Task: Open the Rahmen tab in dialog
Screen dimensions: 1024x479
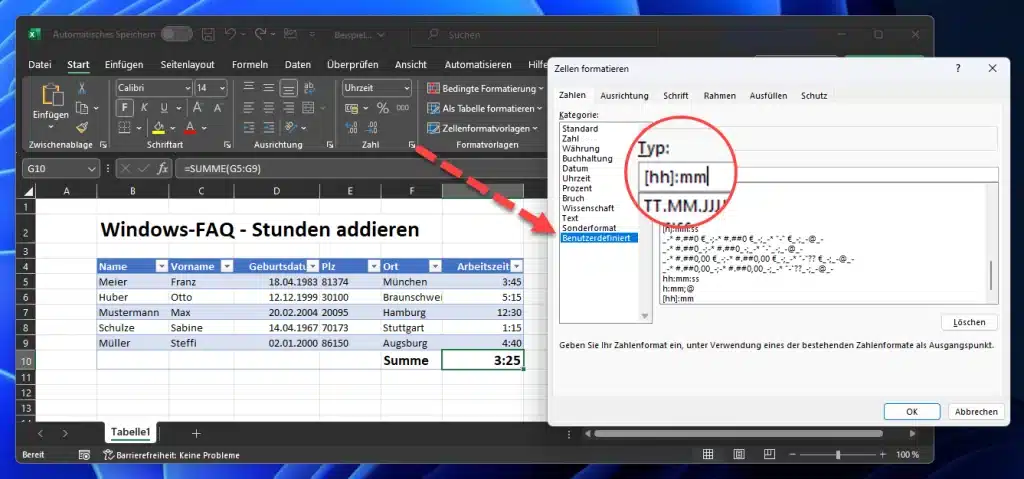Action: [720, 95]
